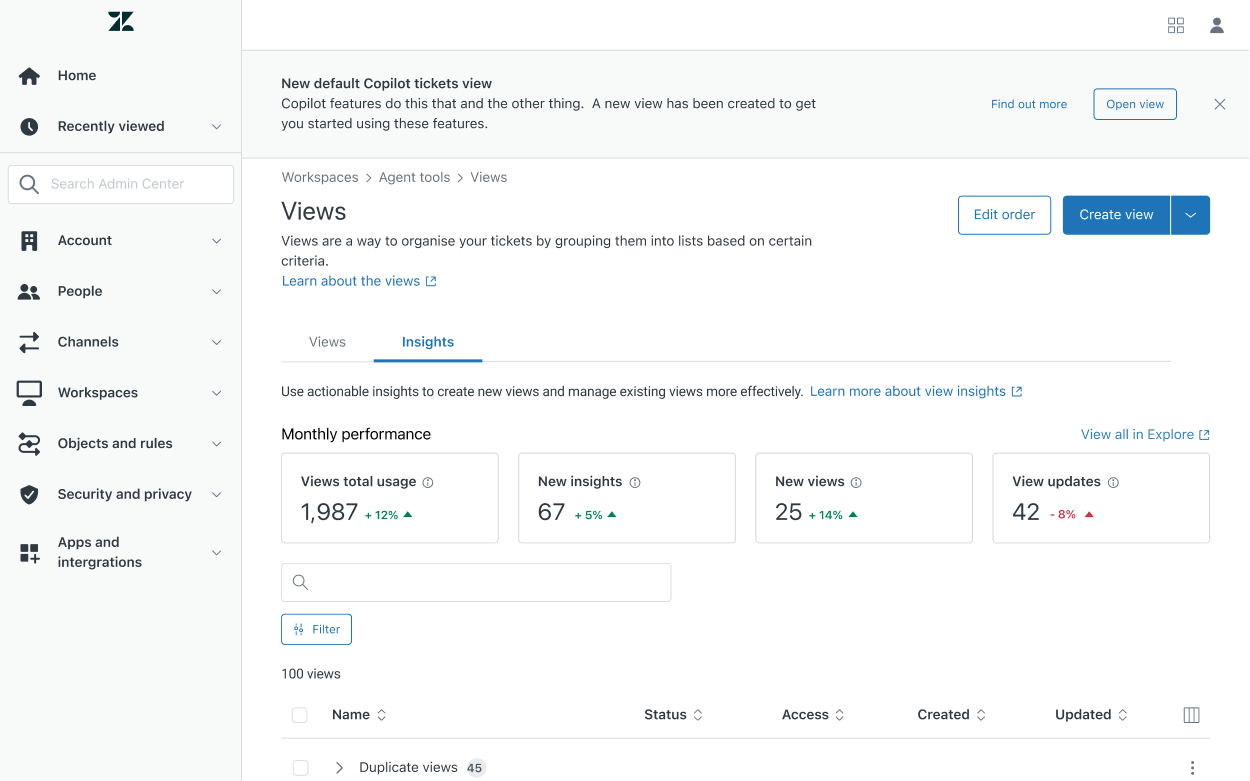Click the Zendesk logo icon

[121, 22]
